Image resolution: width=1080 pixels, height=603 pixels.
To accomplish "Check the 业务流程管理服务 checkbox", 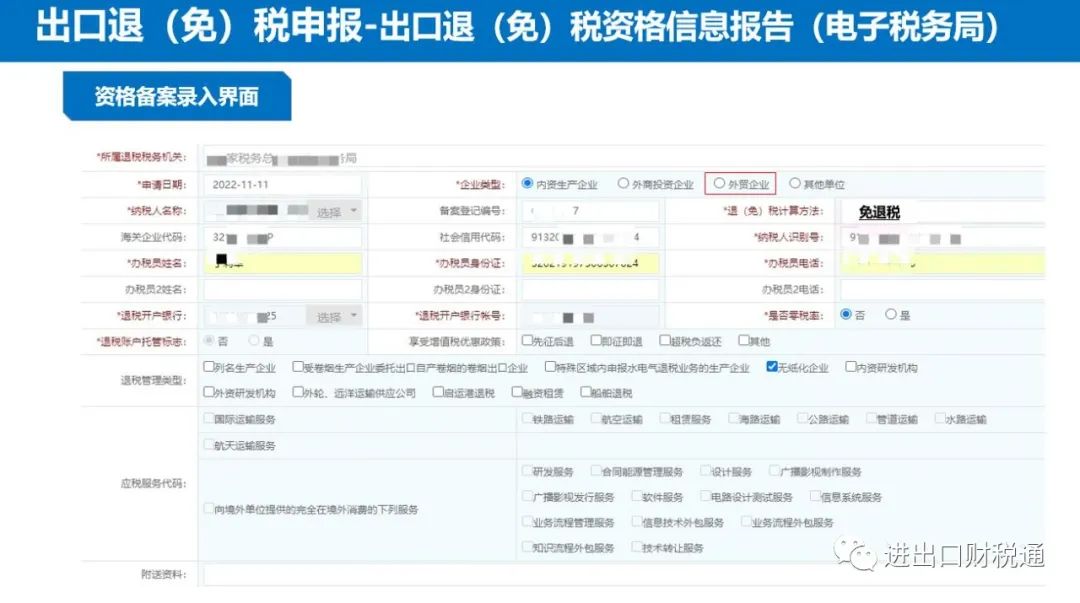I will click(x=527, y=522).
